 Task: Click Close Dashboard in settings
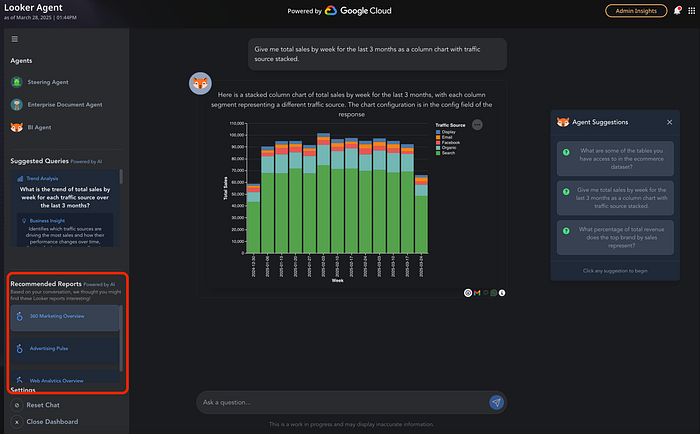point(52,421)
